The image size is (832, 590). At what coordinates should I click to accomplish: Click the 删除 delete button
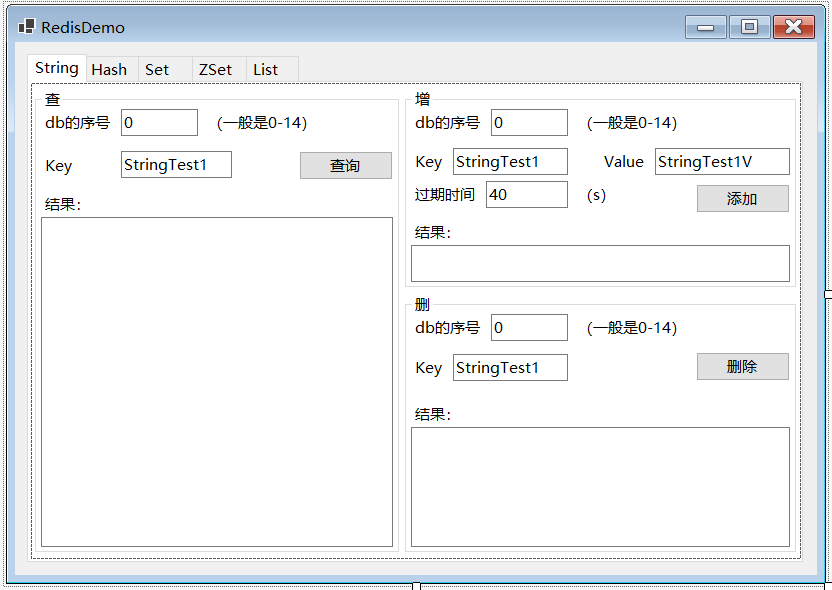click(743, 367)
